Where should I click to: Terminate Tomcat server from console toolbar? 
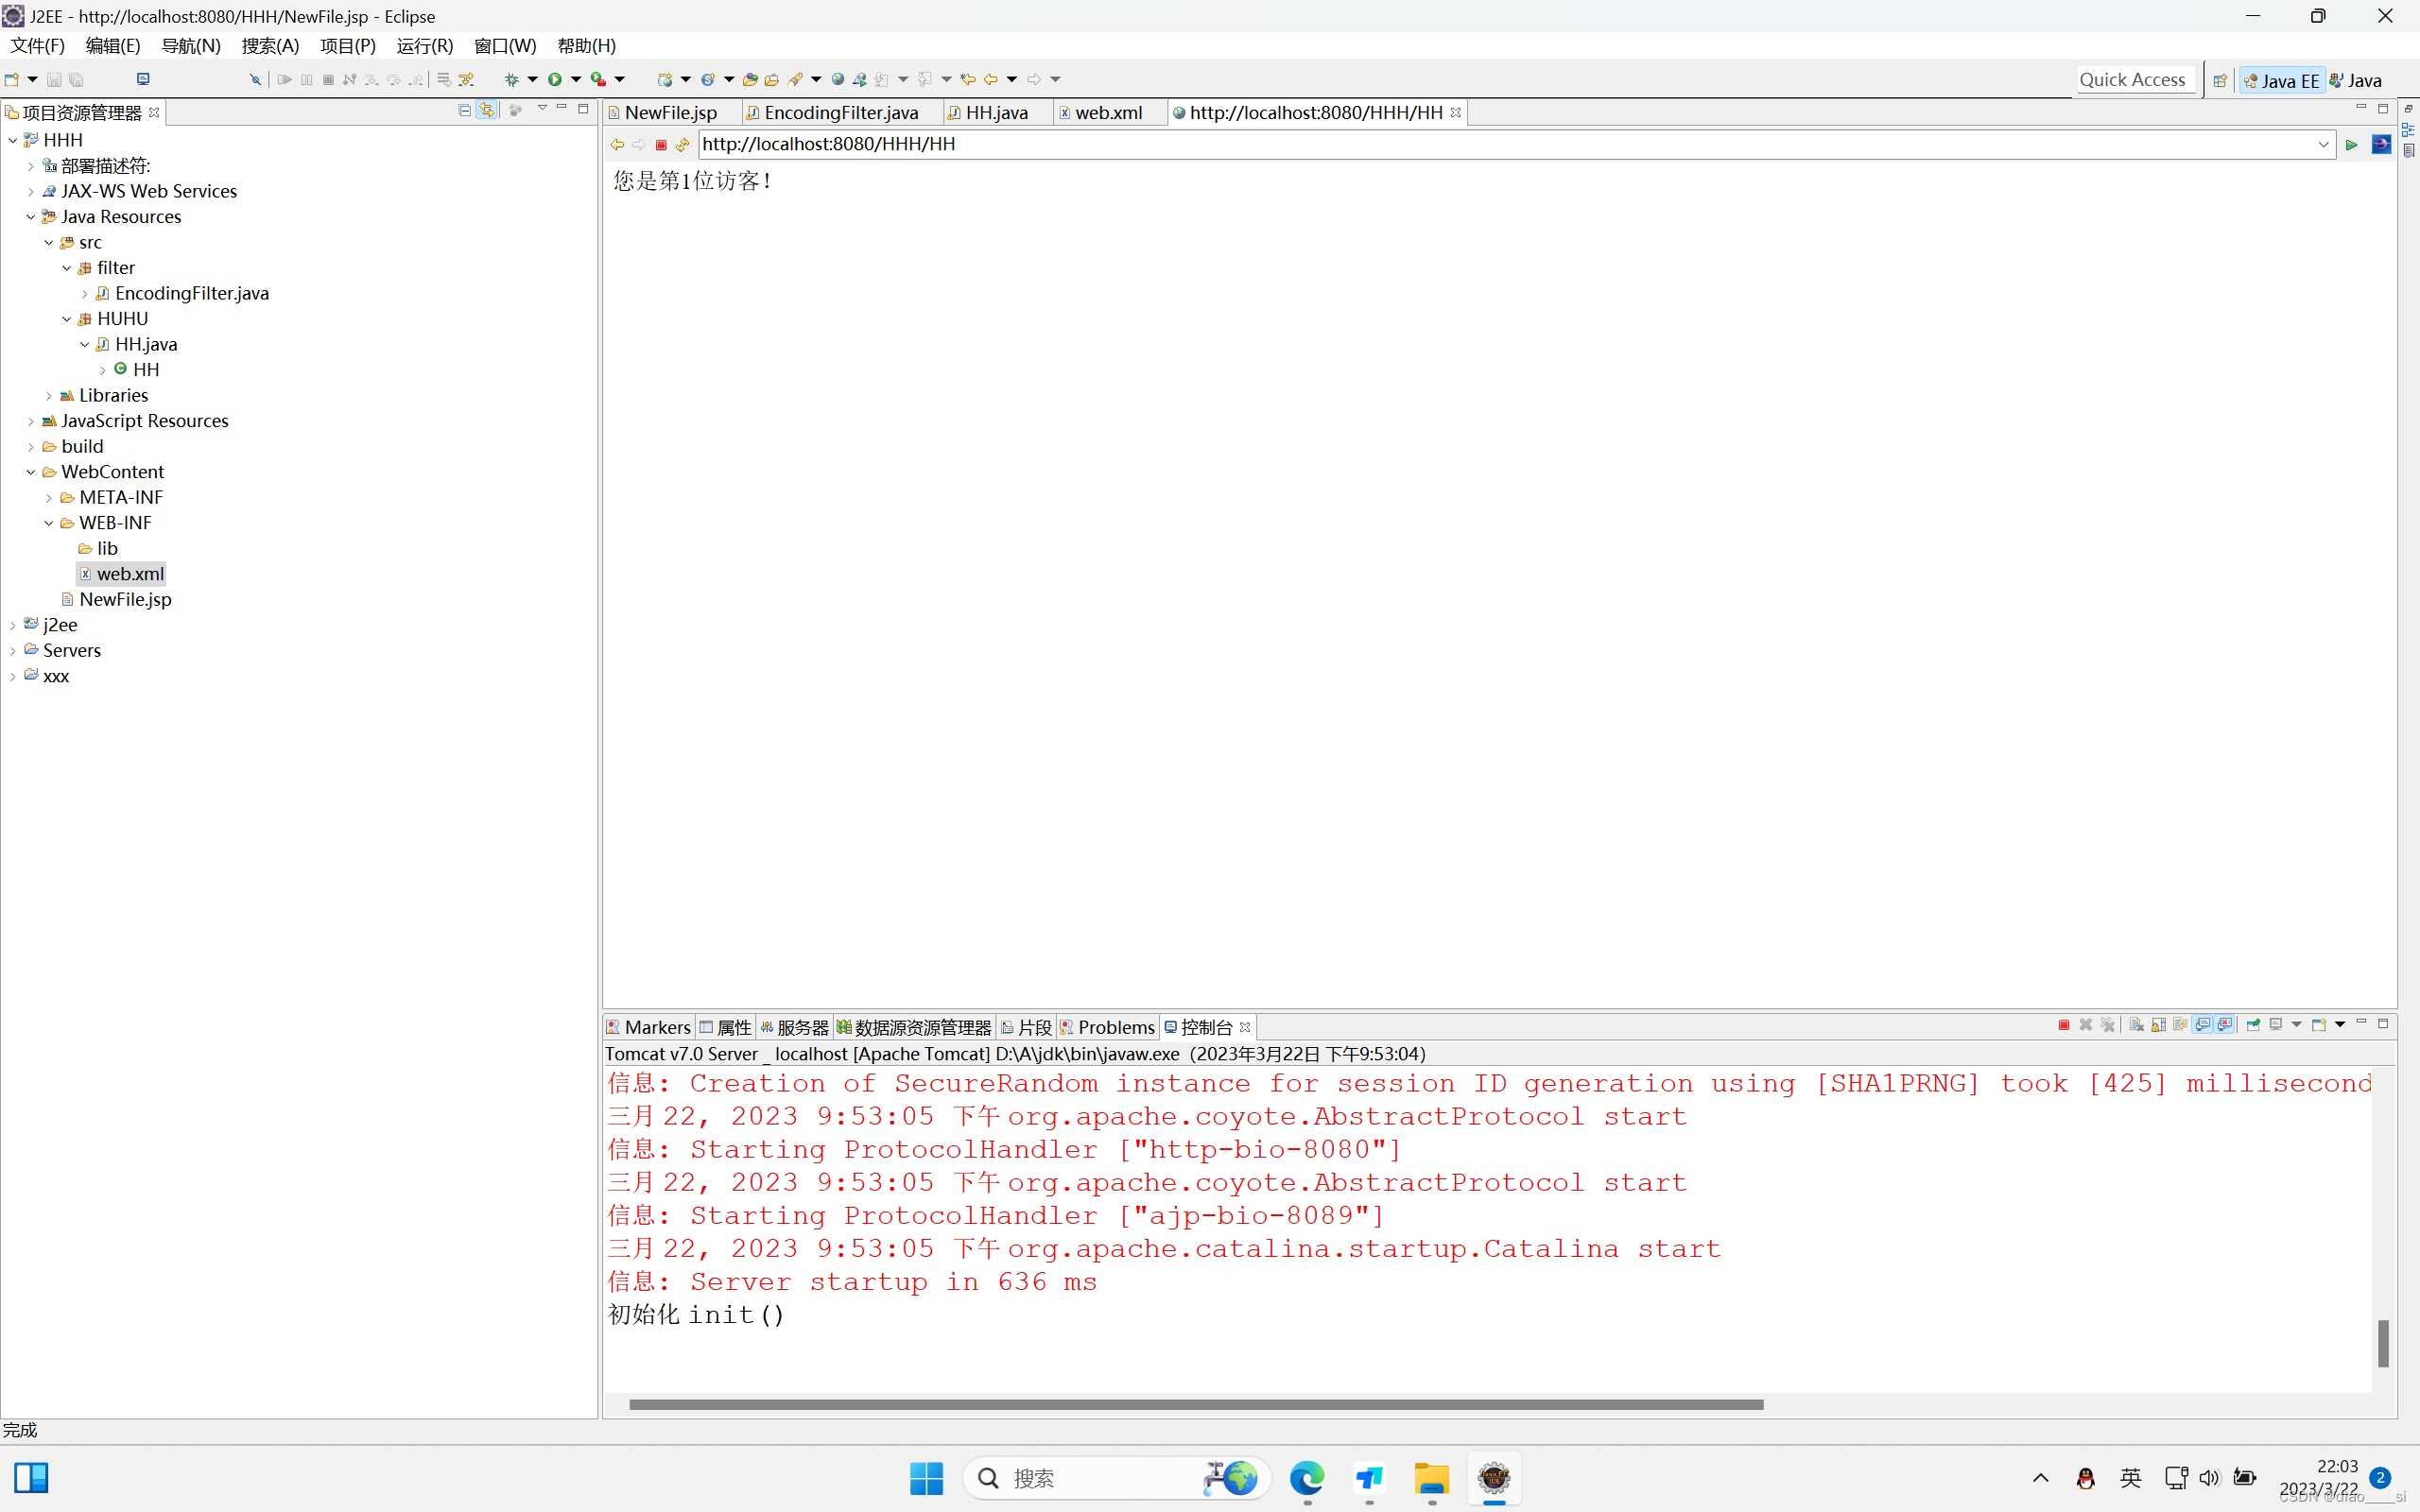click(2064, 1025)
